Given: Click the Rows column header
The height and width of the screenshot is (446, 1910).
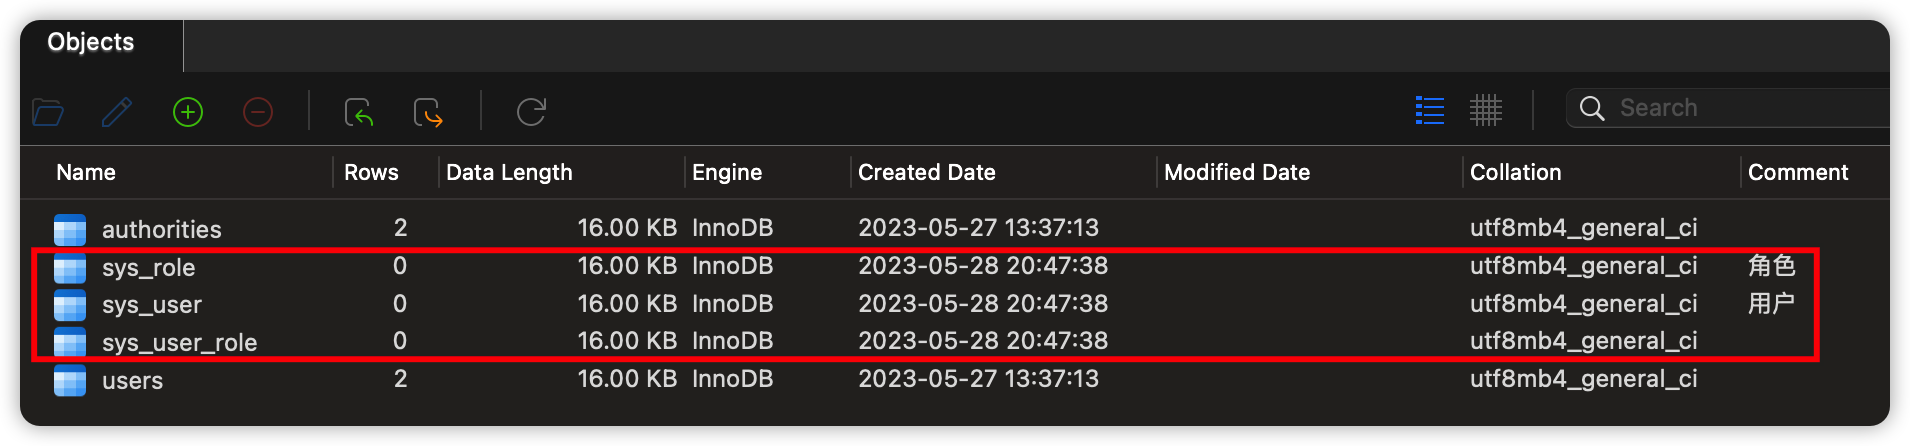Looking at the screenshot, I should (371, 172).
